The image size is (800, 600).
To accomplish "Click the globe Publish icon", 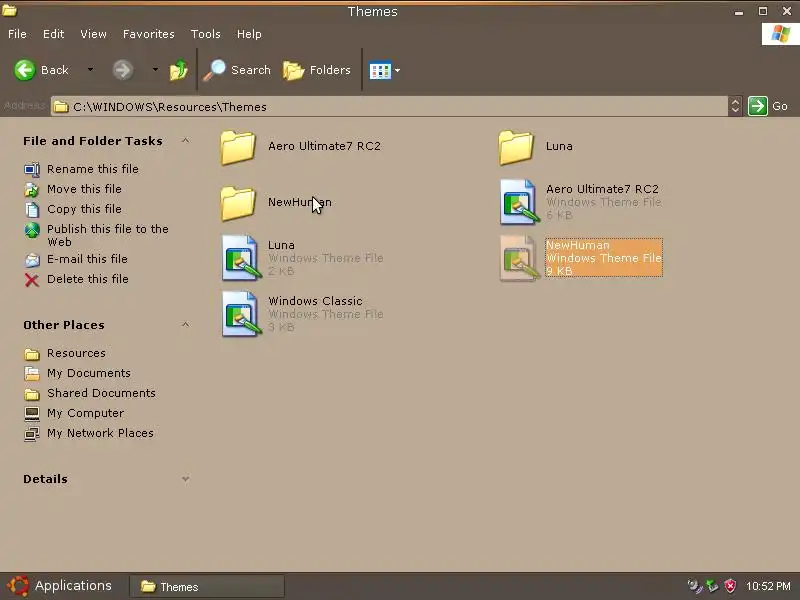I will click(32, 230).
